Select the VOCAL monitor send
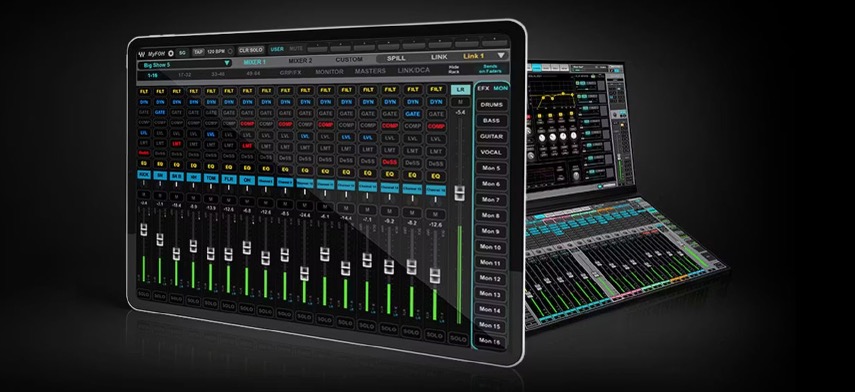The width and height of the screenshot is (855, 392). 490,153
